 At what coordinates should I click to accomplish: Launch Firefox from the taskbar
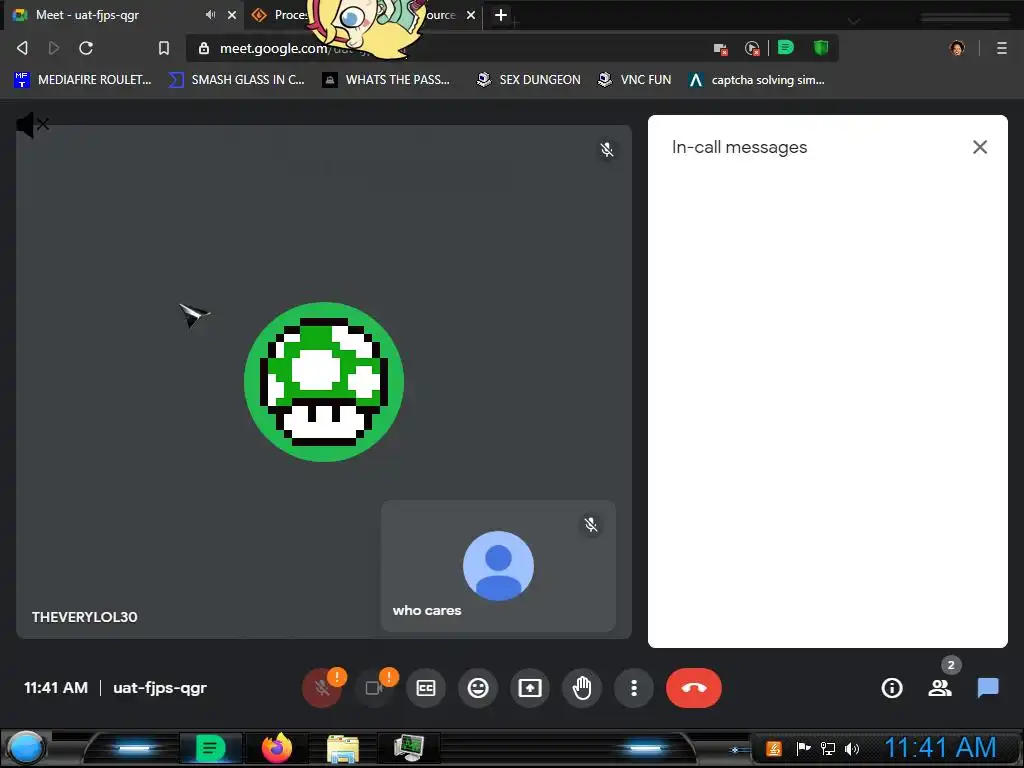[277, 748]
